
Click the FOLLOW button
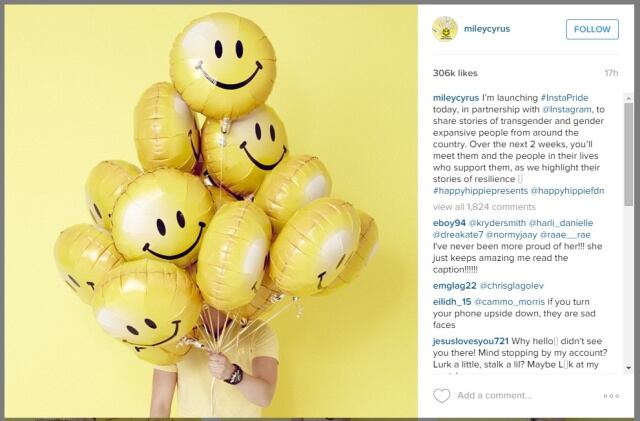point(592,29)
